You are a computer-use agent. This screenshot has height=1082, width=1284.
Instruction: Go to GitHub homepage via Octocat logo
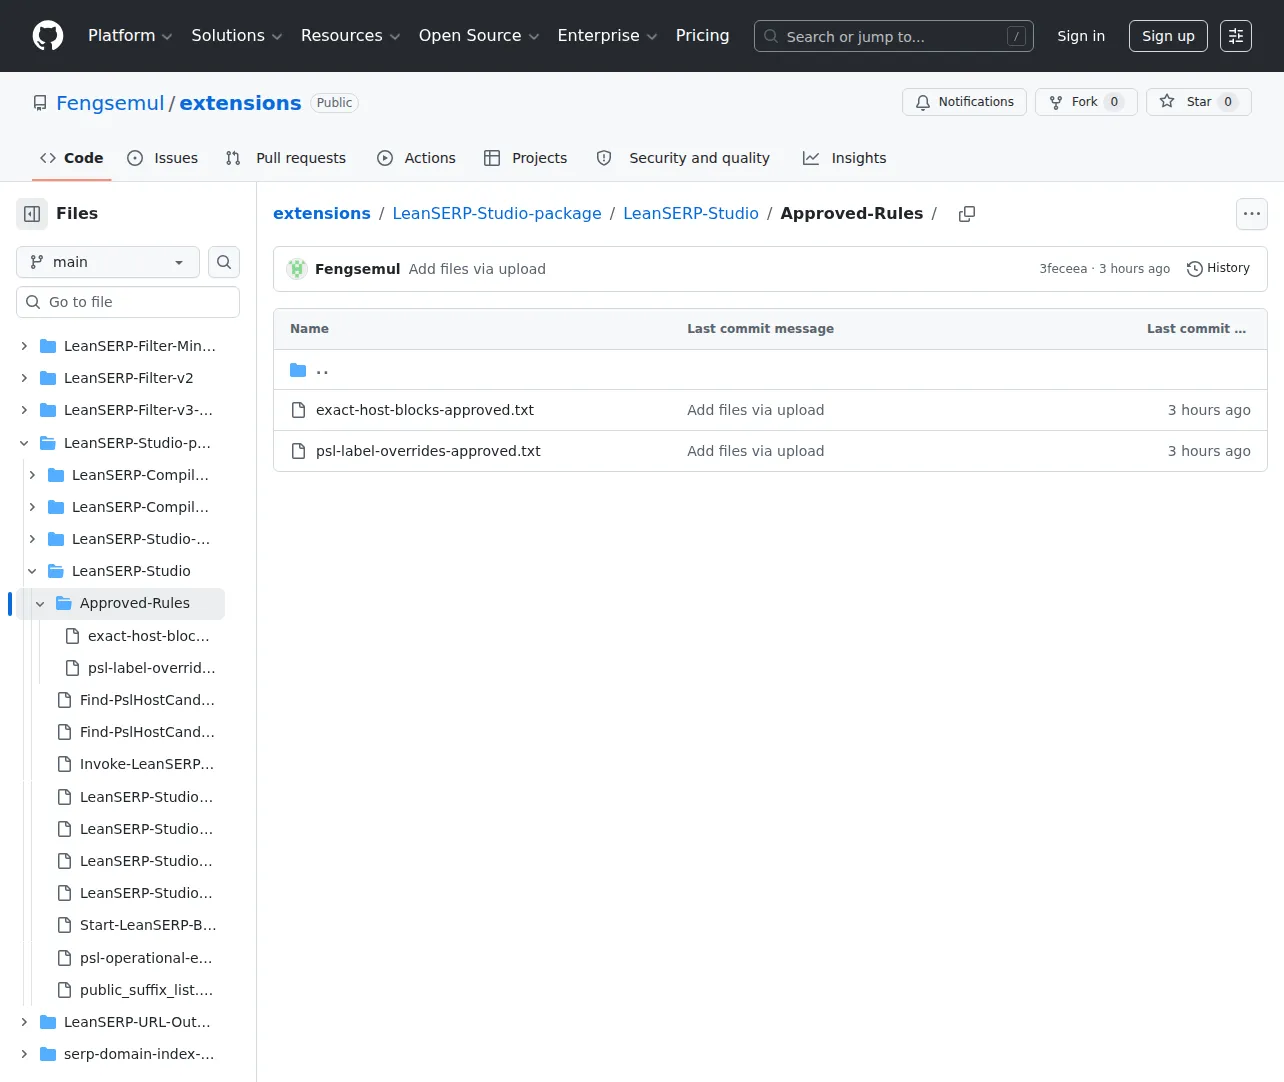(48, 36)
